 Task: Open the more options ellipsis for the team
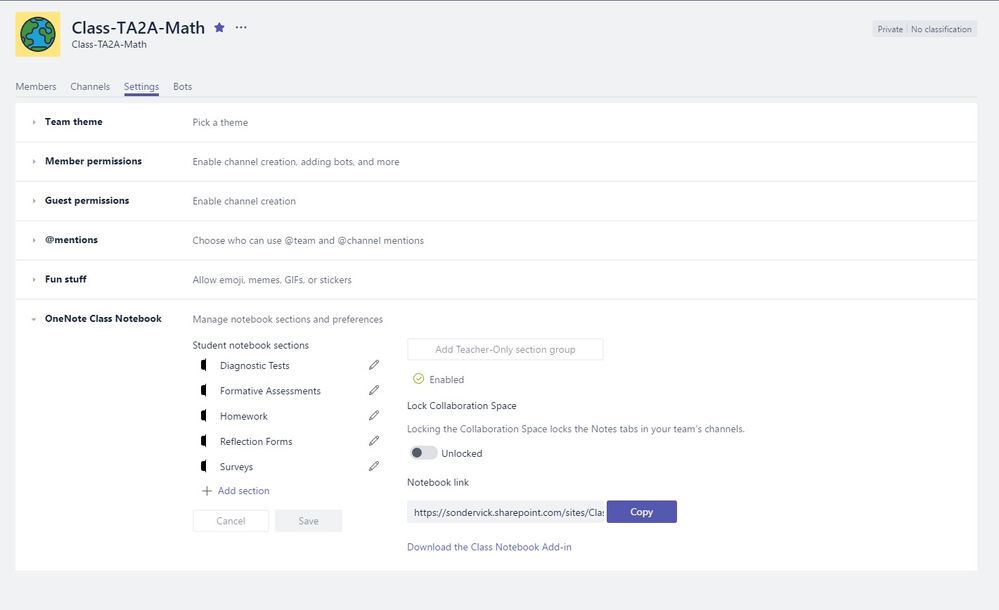(x=241, y=28)
